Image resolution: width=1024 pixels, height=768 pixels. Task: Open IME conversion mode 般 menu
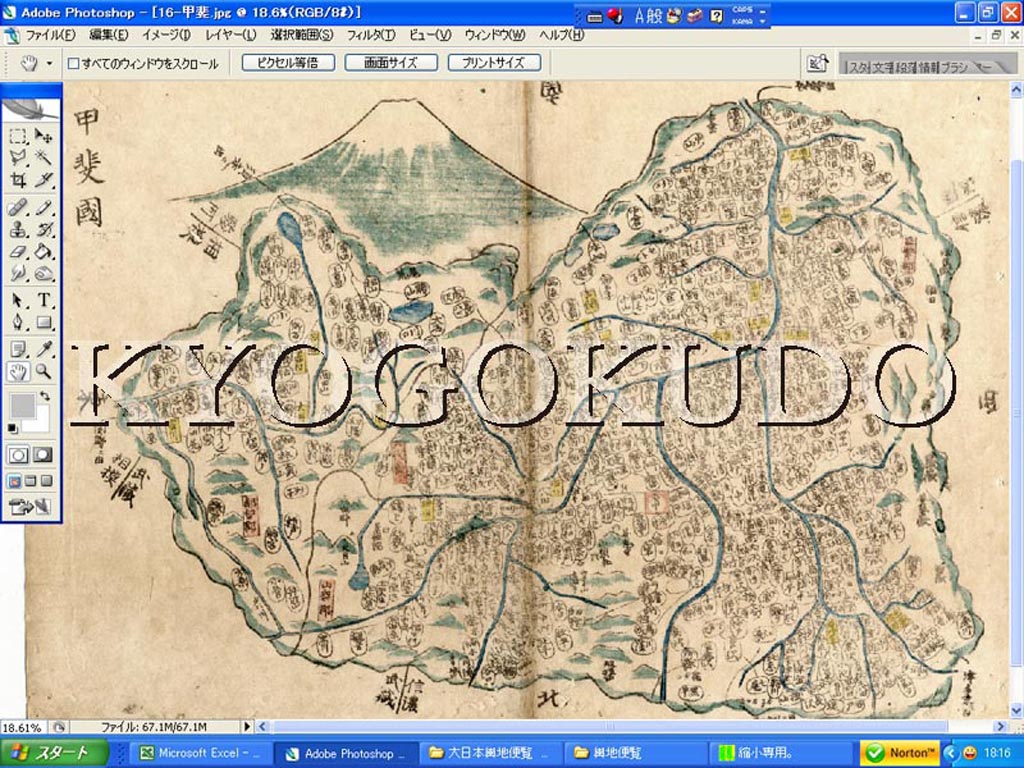tap(655, 16)
